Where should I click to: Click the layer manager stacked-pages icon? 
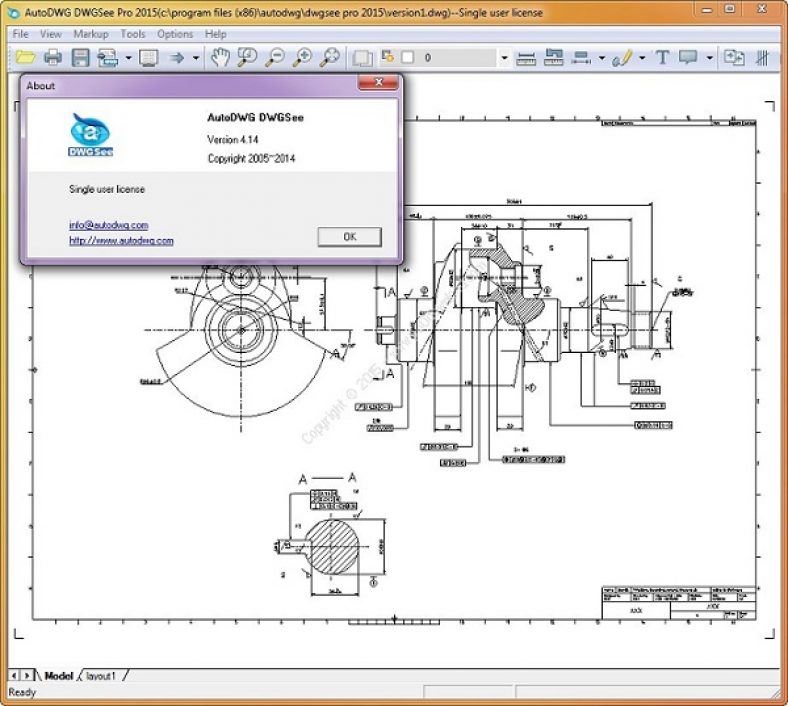[362, 58]
